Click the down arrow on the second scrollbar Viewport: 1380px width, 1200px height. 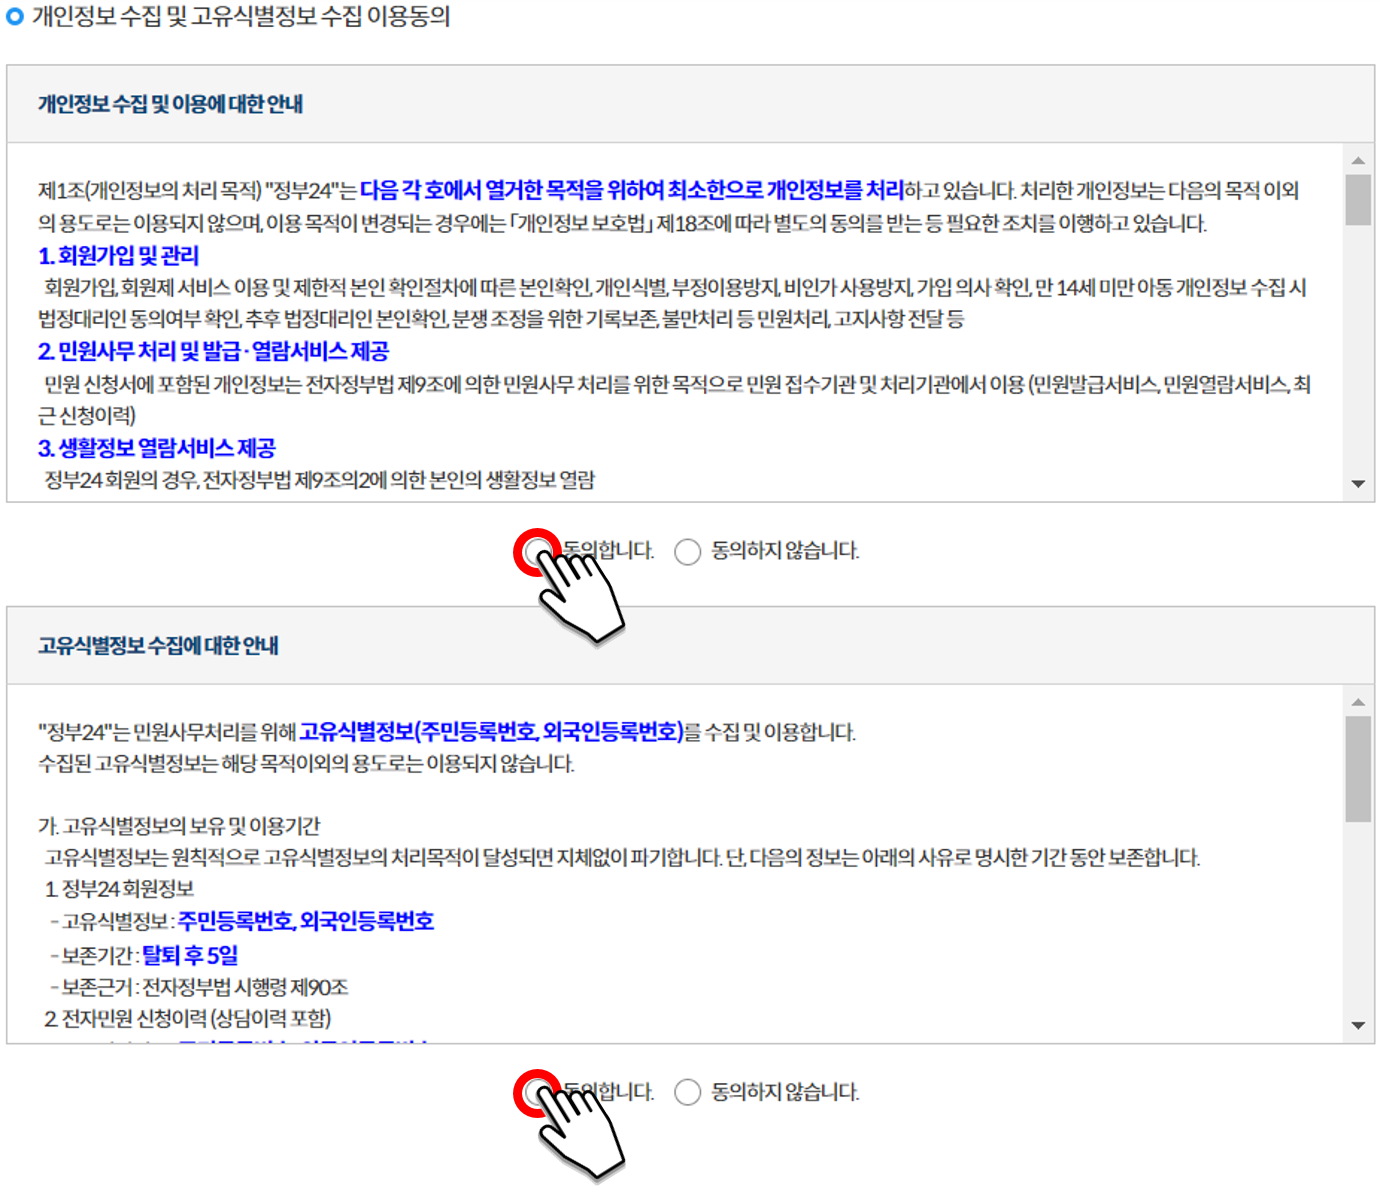tap(1358, 1027)
